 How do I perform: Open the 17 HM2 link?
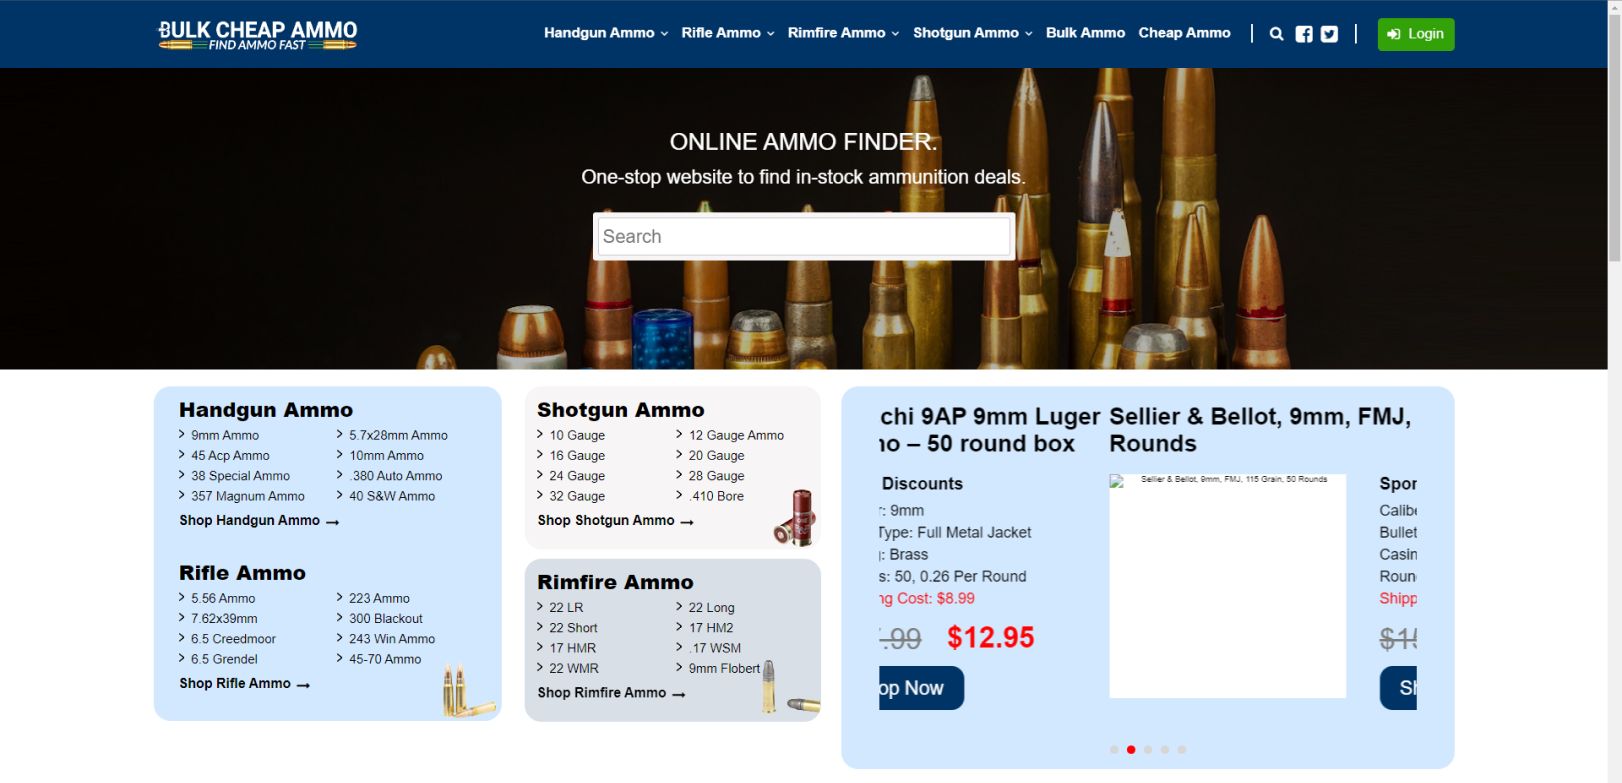click(x=711, y=628)
